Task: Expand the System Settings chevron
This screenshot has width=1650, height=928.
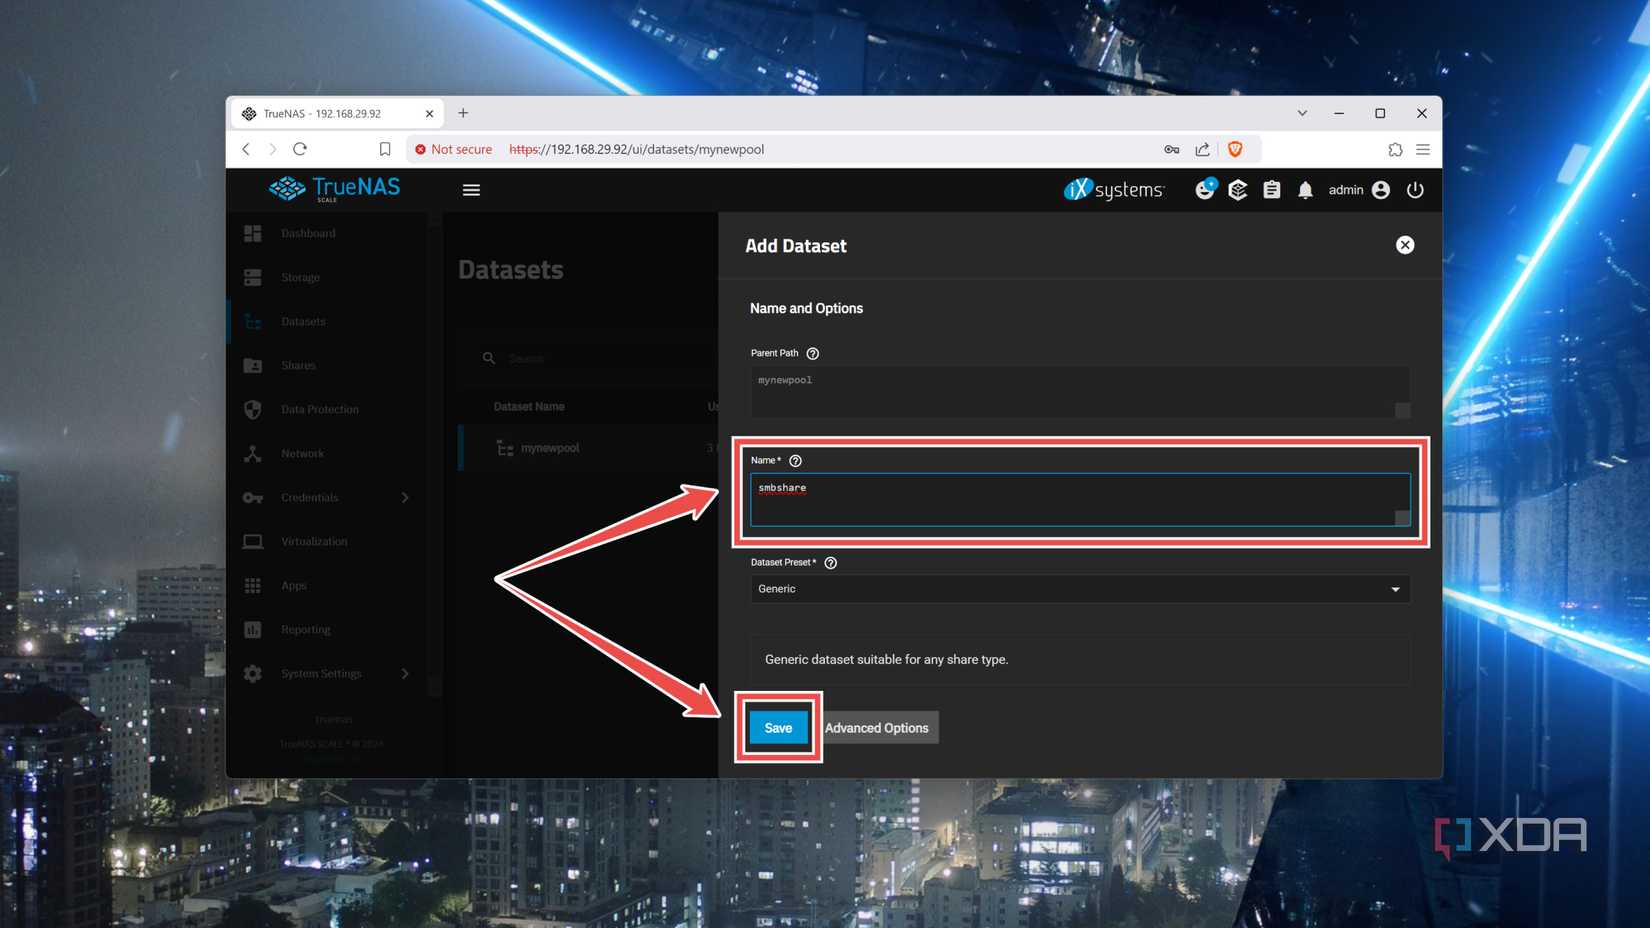Action: [x=405, y=673]
